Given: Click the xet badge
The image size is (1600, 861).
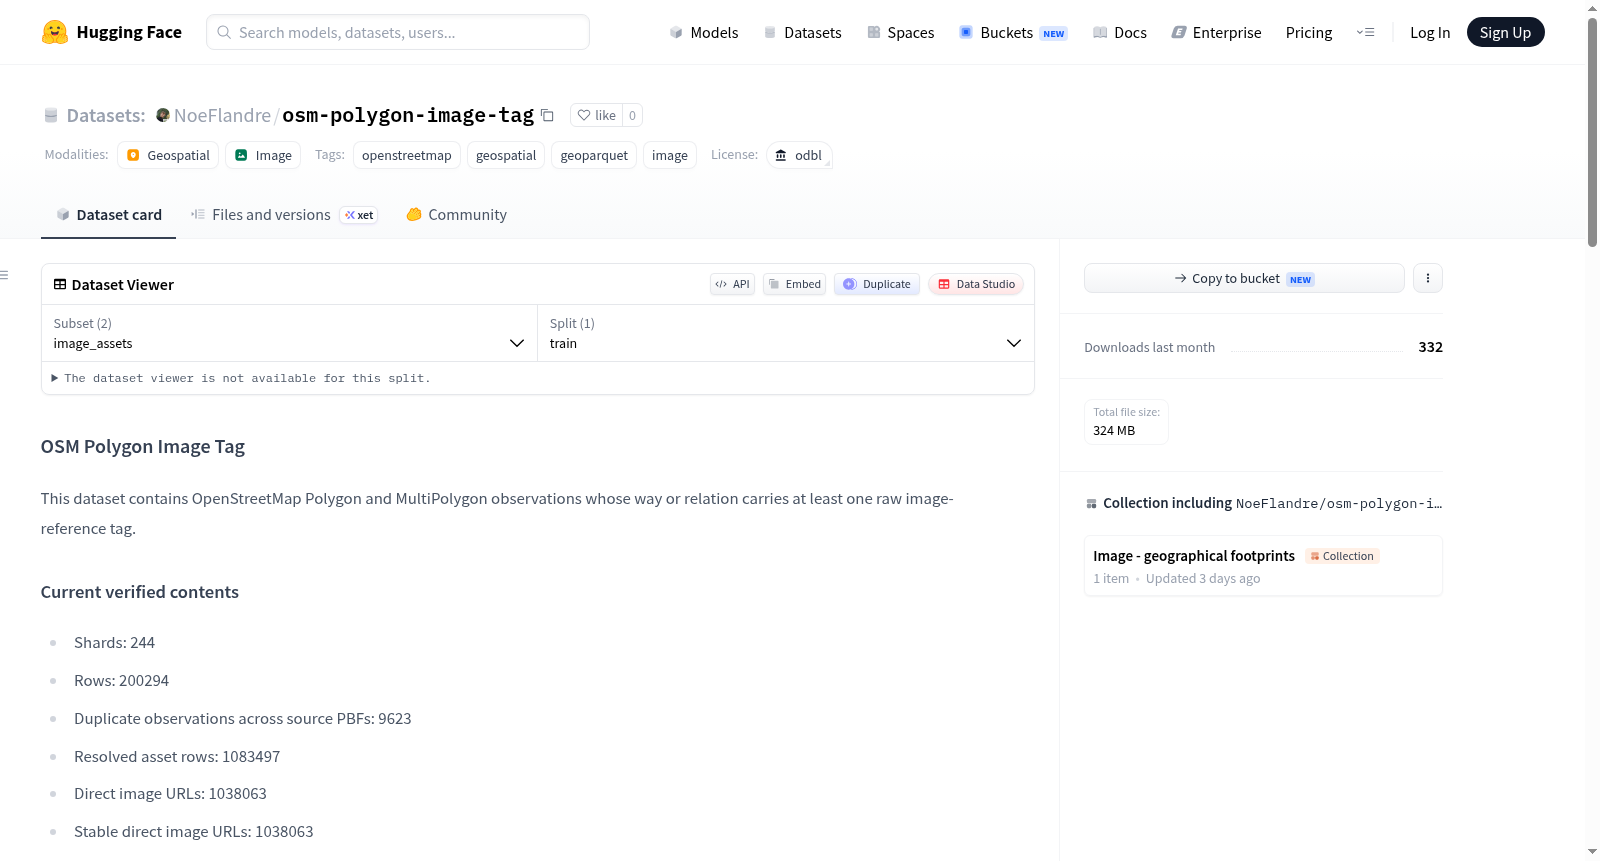Looking at the screenshot, I should (x=359, y=215).
